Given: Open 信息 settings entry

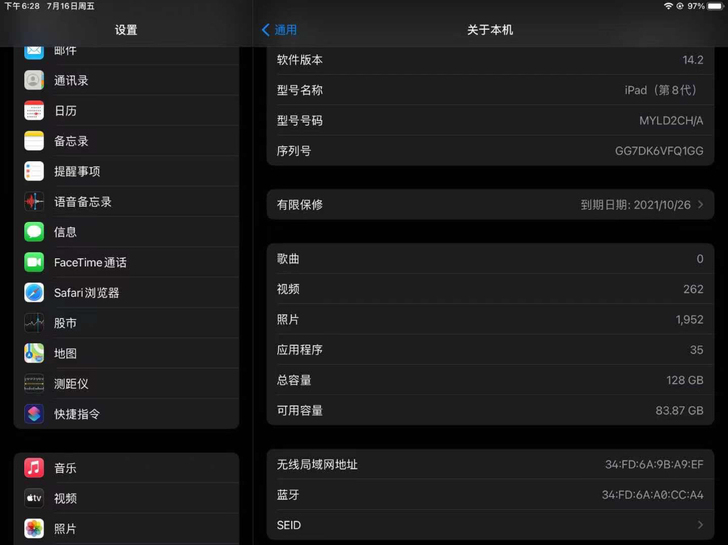Looking at the screenshot, I should (x=126, y=232).
